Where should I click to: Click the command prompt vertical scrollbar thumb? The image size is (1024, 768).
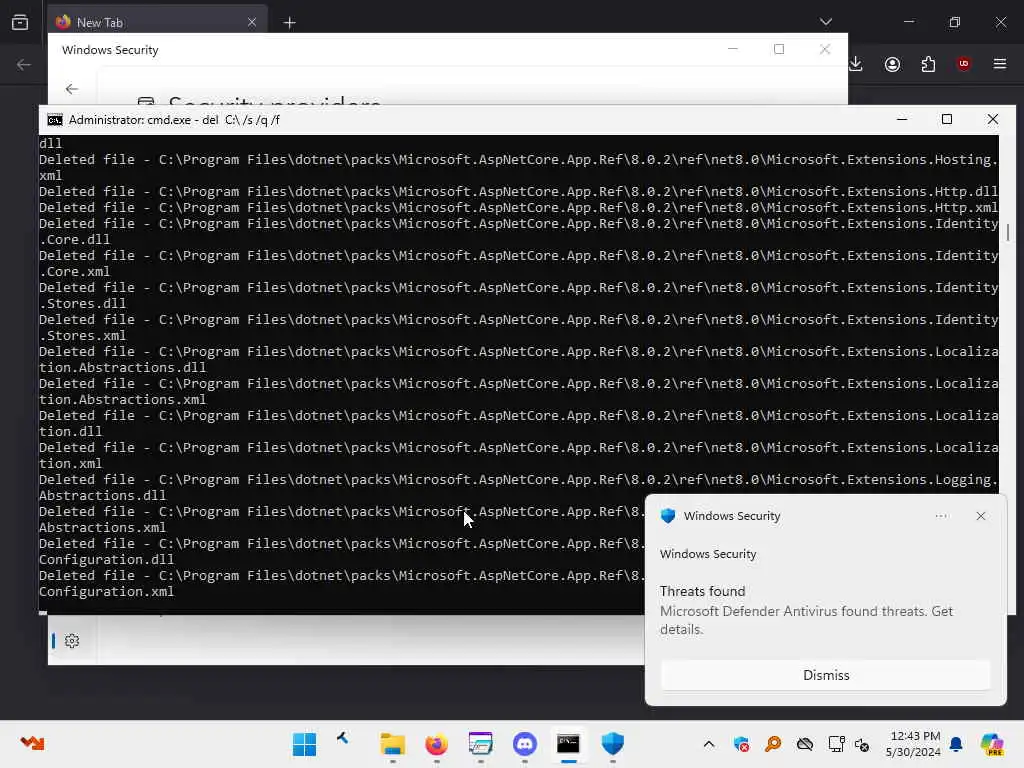[x=1008, y=232]
